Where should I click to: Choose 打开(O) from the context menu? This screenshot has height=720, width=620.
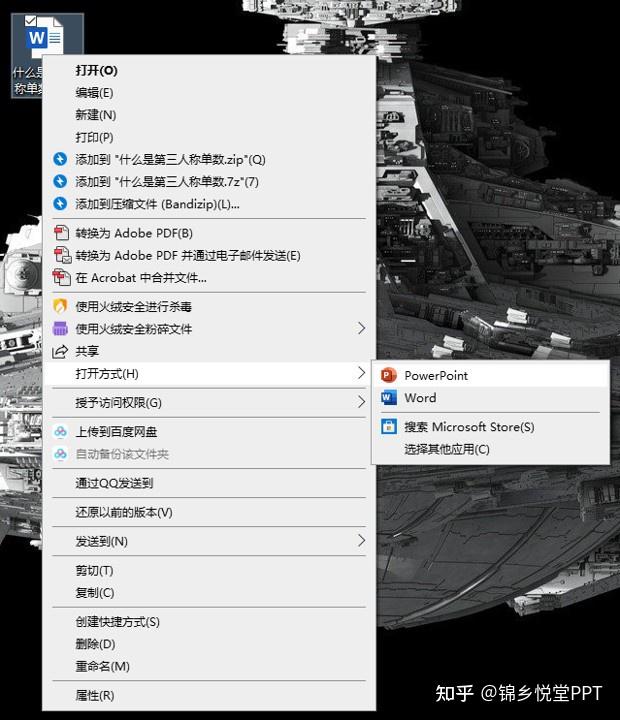pyautogui.click(x=209, y=70)
